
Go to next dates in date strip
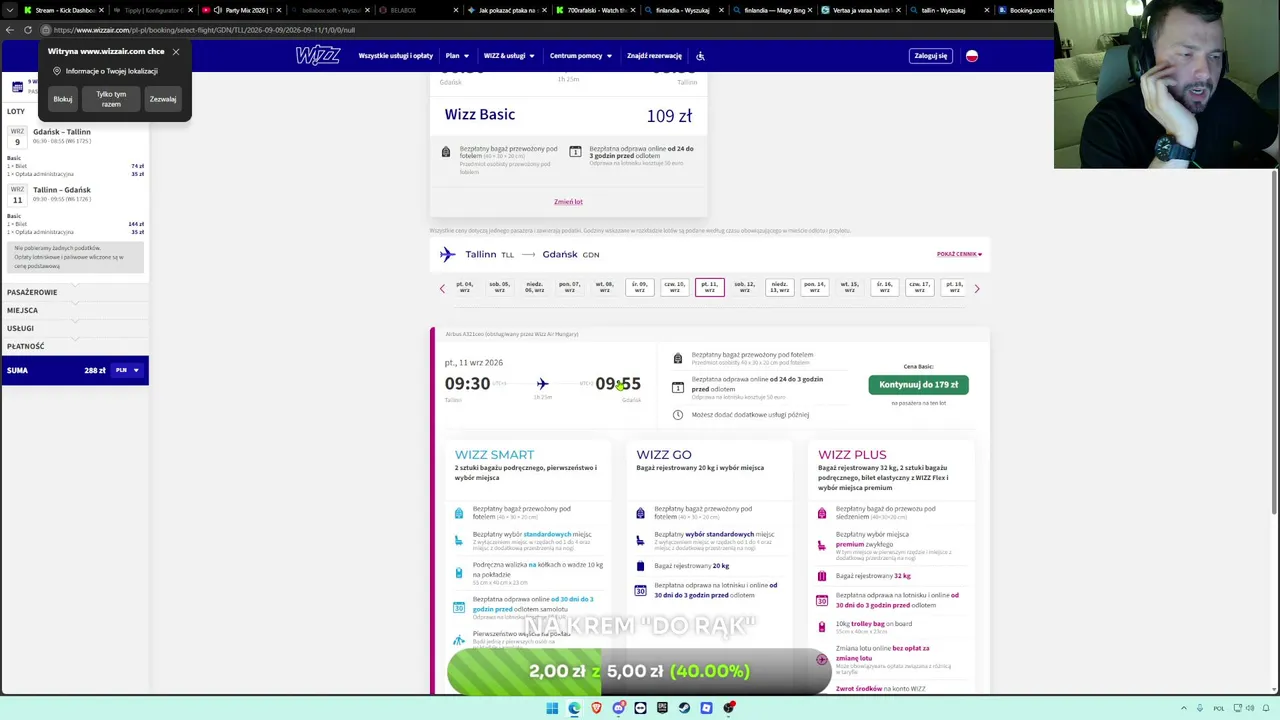click(977, 288)
